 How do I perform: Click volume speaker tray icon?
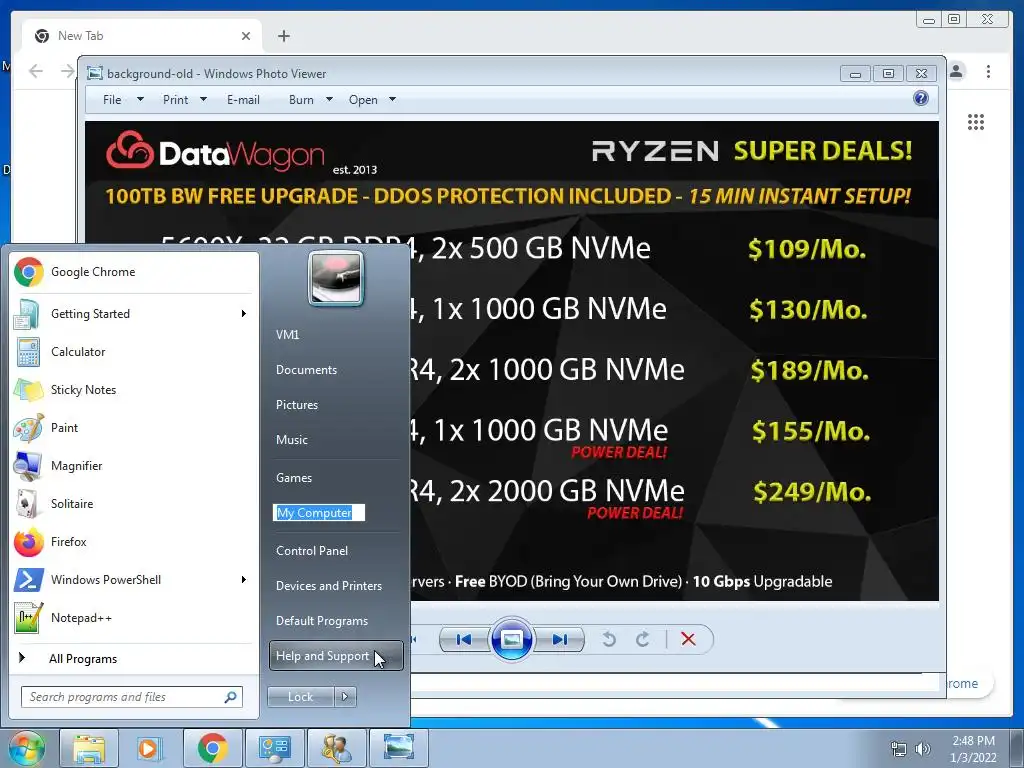click(923, 749)
